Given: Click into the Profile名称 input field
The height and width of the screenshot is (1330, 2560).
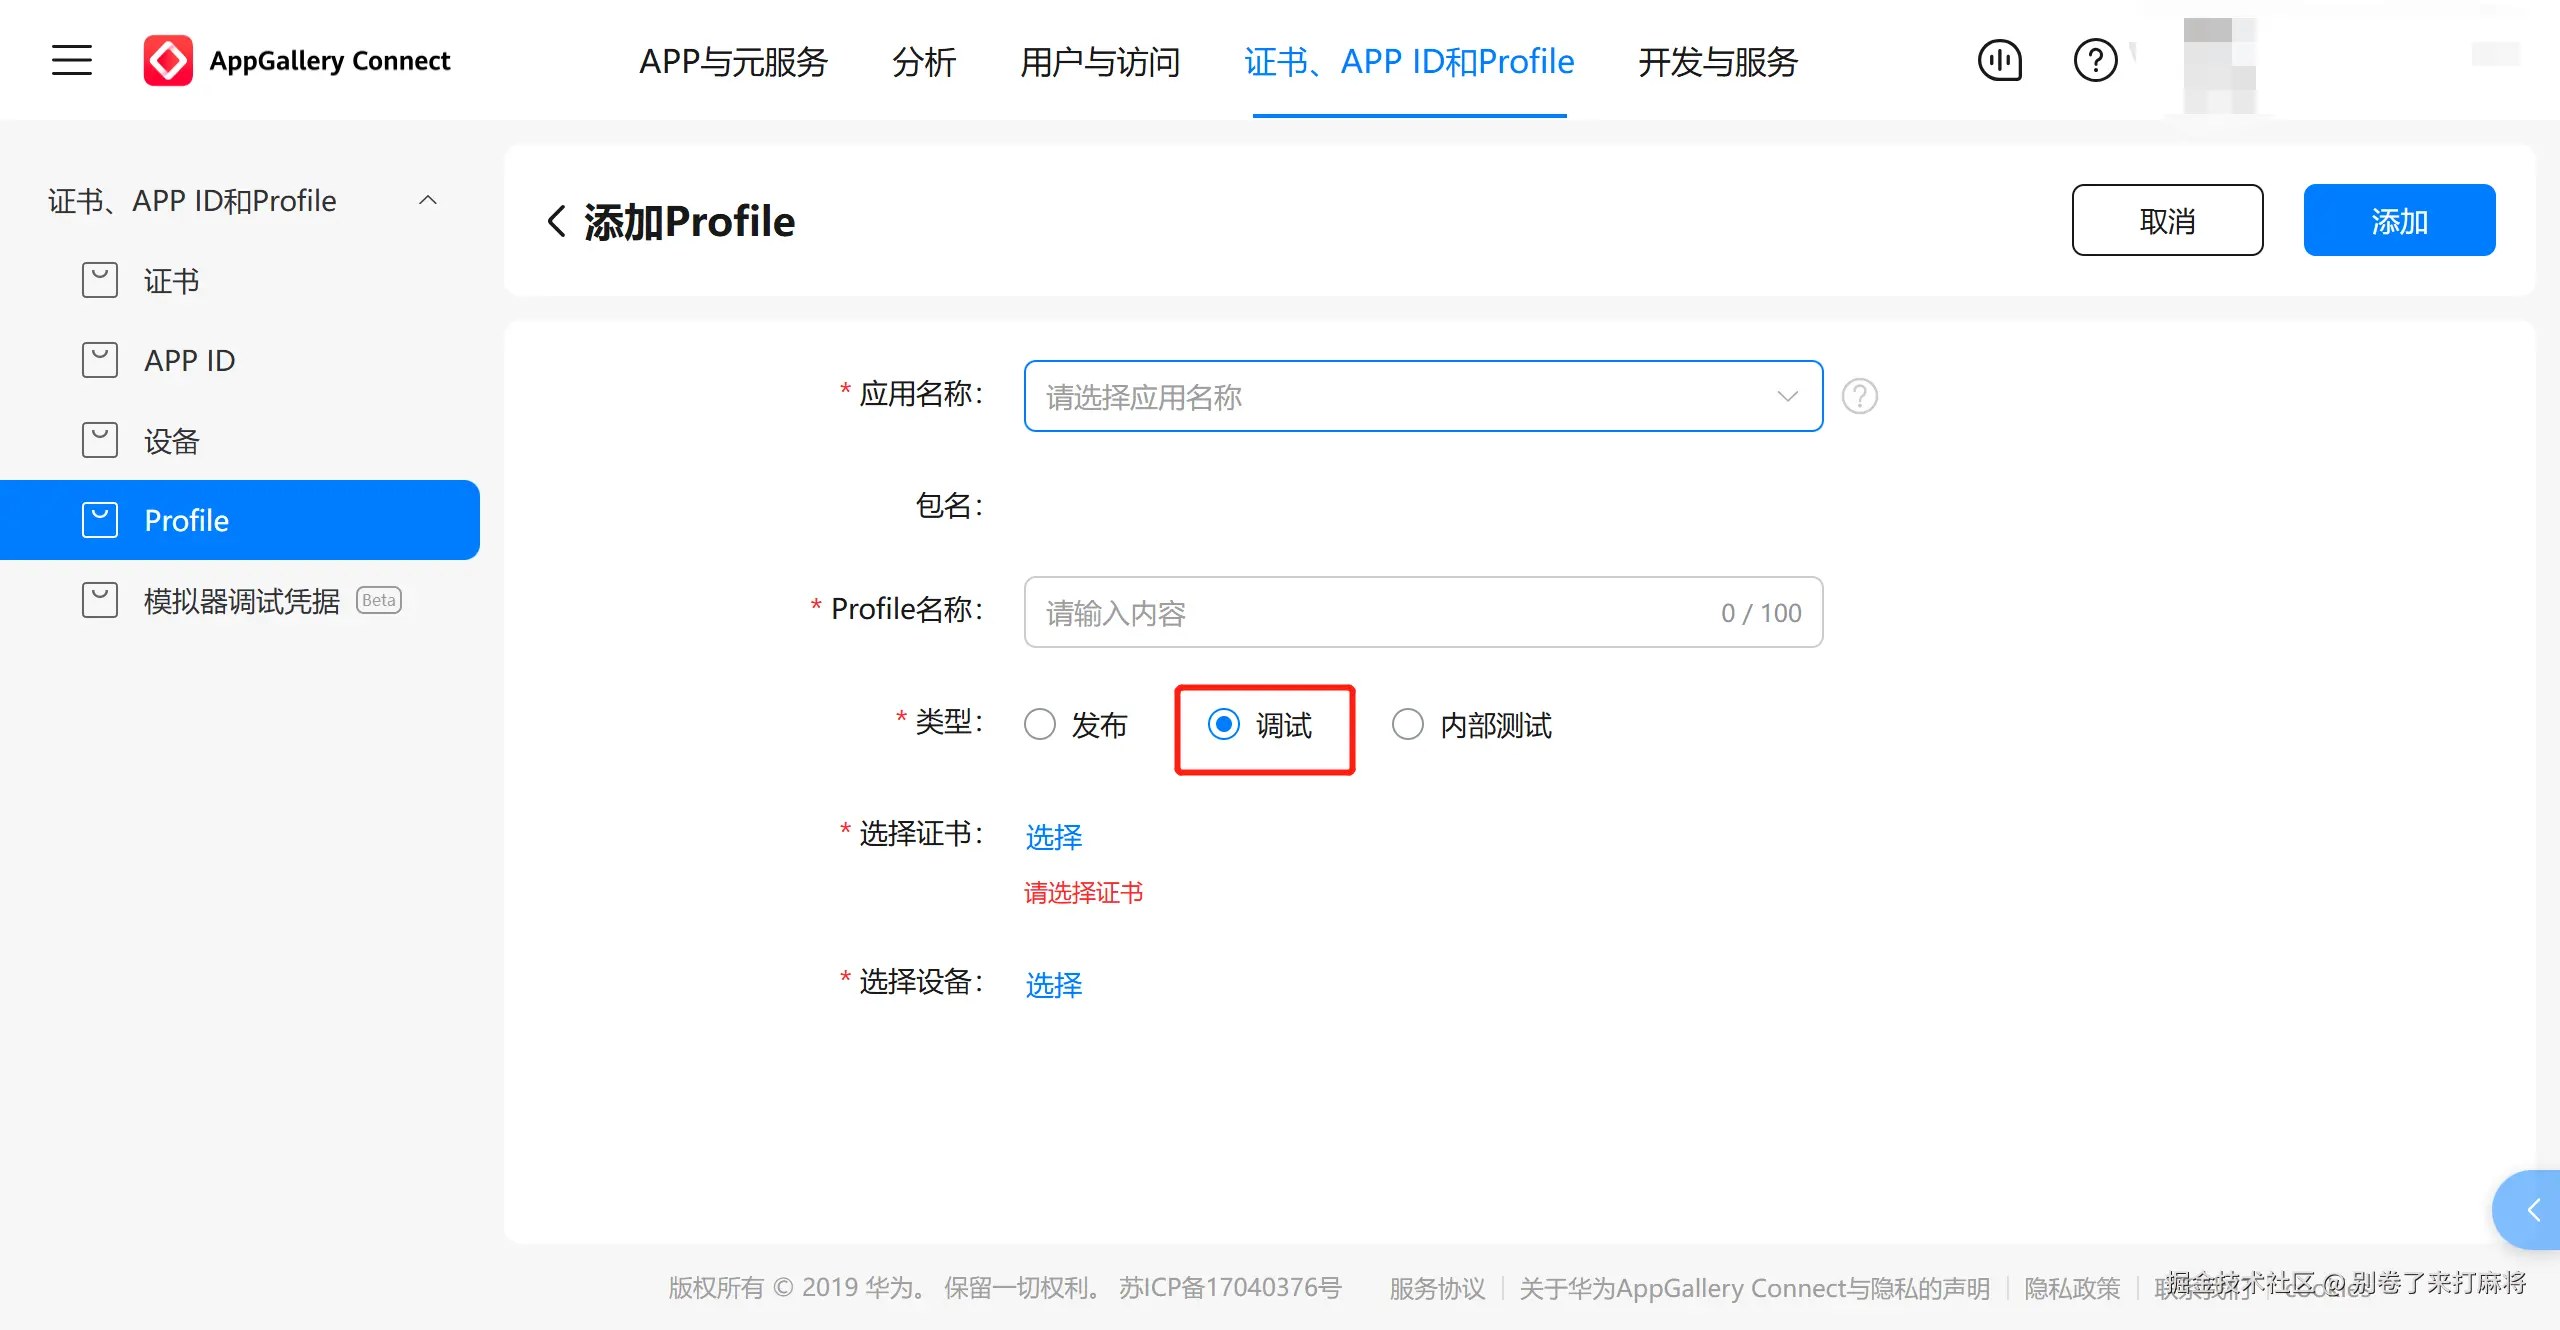Looking at the screenshot, I should point(1370,613).
